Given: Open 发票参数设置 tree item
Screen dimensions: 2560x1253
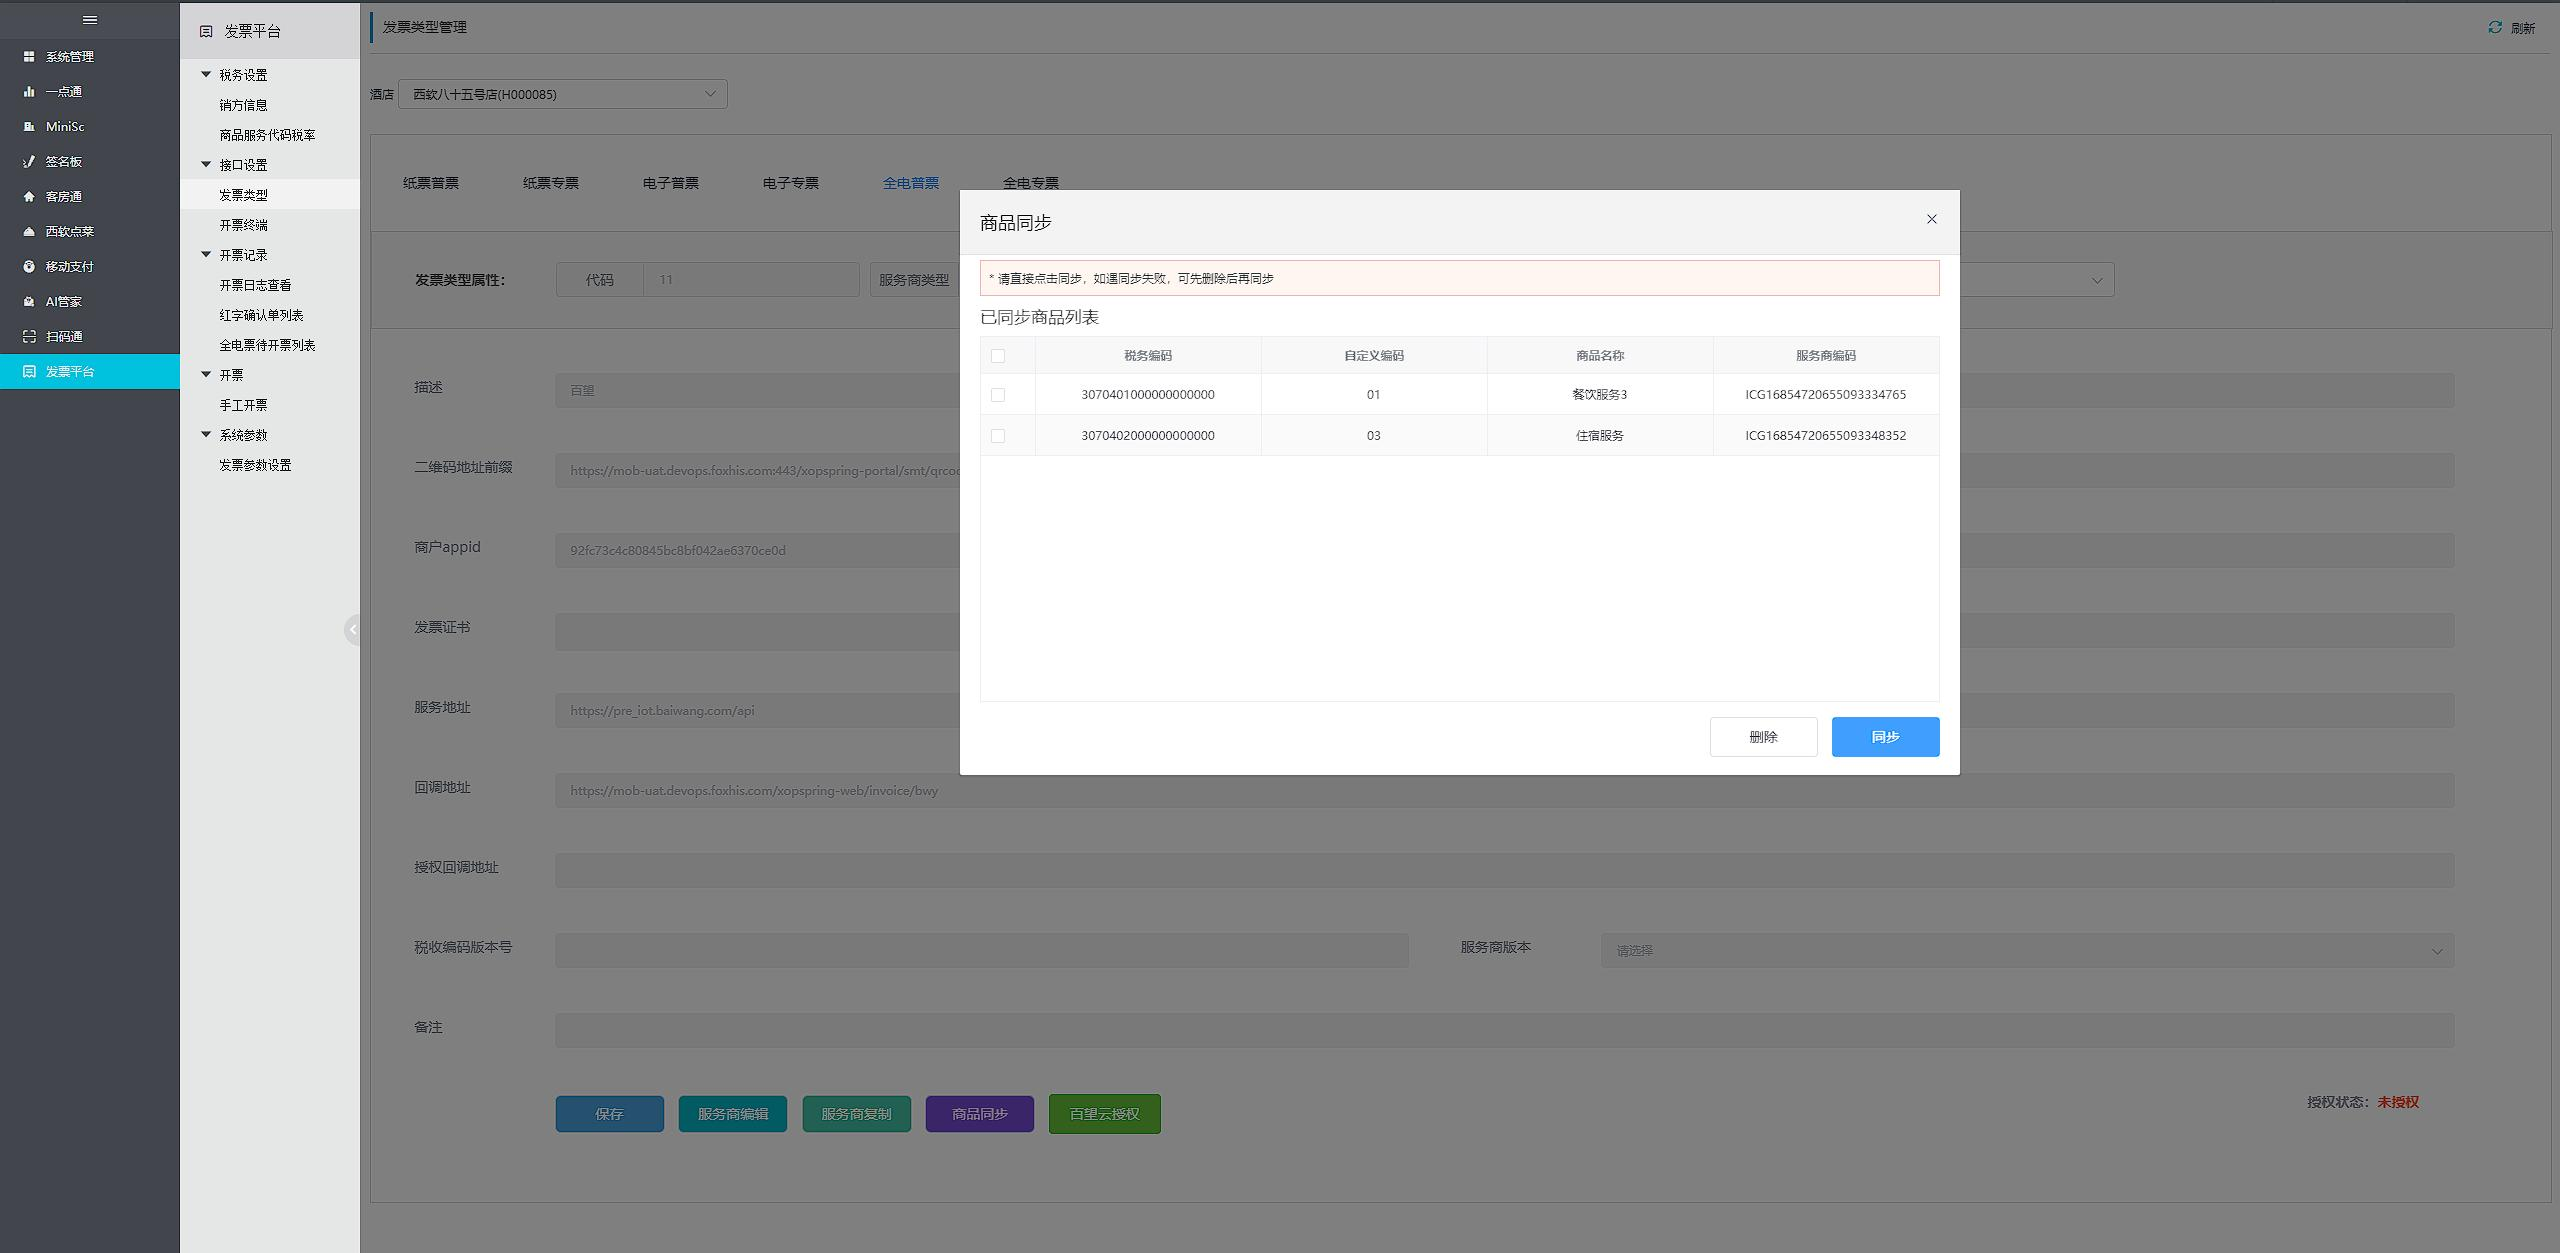Looking at the screenshot, I should pyautogui.click(x=256, y=465).
